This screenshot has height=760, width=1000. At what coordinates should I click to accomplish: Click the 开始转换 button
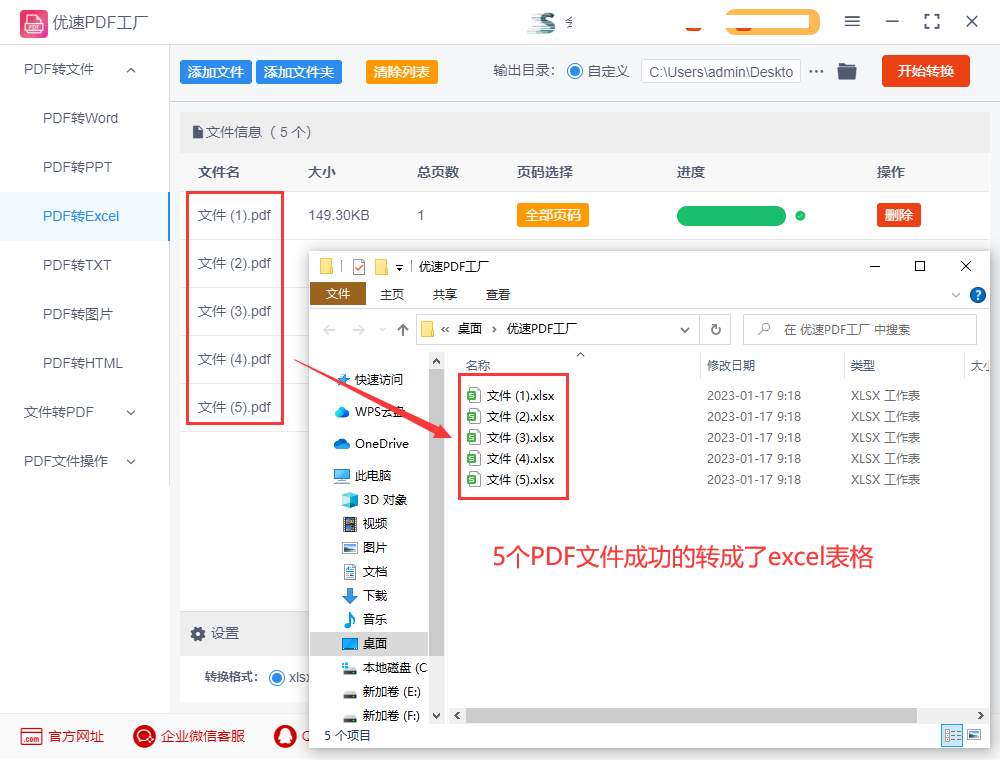pyautogui.click(x=925, y=71)
